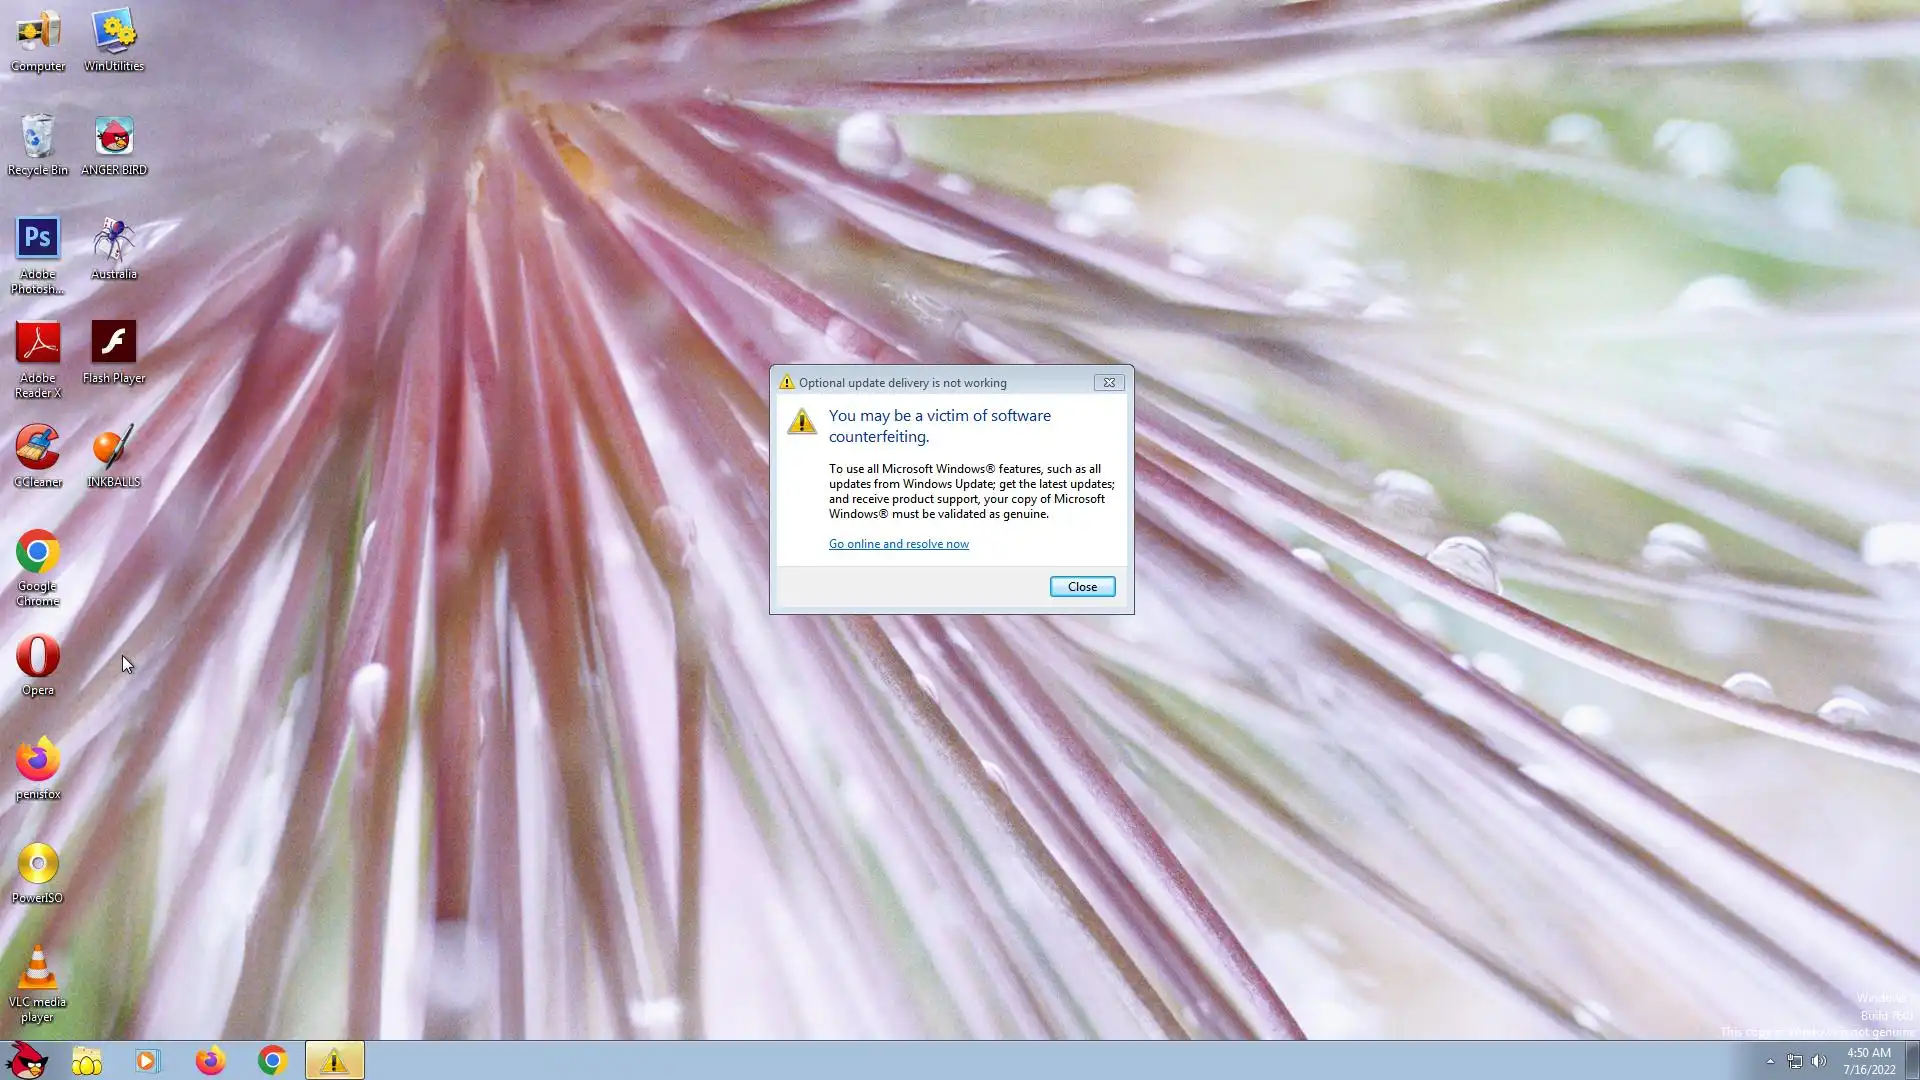Open the Australia spider icon
1920x1080 pixels.
click(x=114, y=240)
